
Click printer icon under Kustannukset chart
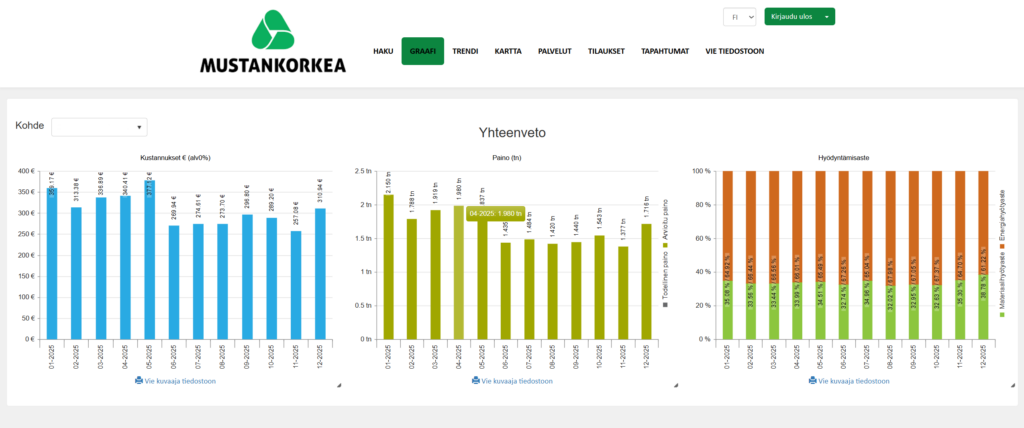pyautogui.click(x=139, y=381)
